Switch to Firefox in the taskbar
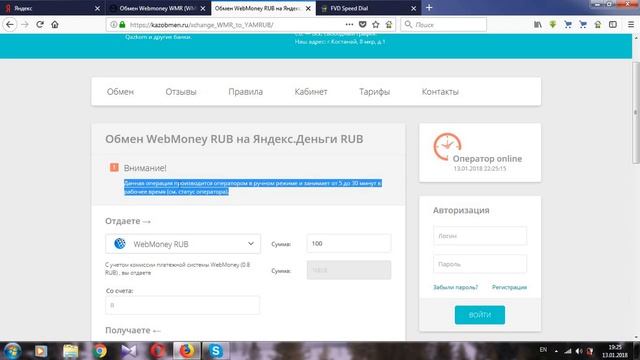This screenshot has width=640, height=360. click(187, 351)
